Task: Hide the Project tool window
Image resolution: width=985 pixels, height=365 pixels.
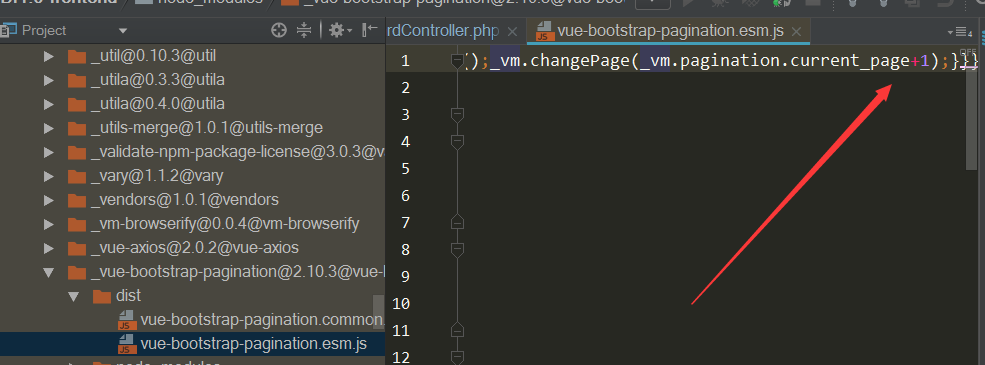Action: (x=370, y=30)
